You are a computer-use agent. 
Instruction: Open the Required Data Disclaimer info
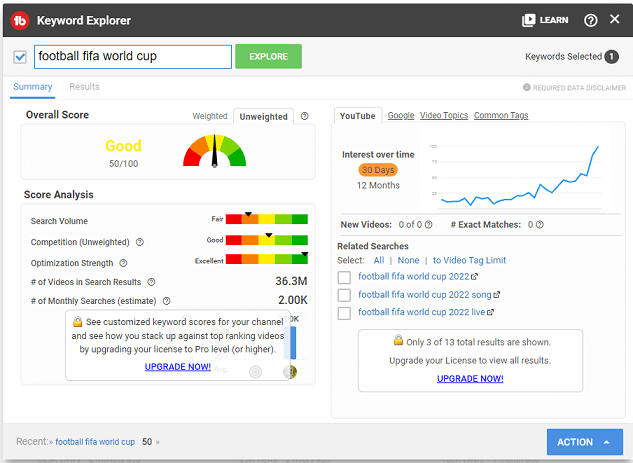tap(574, 88)
